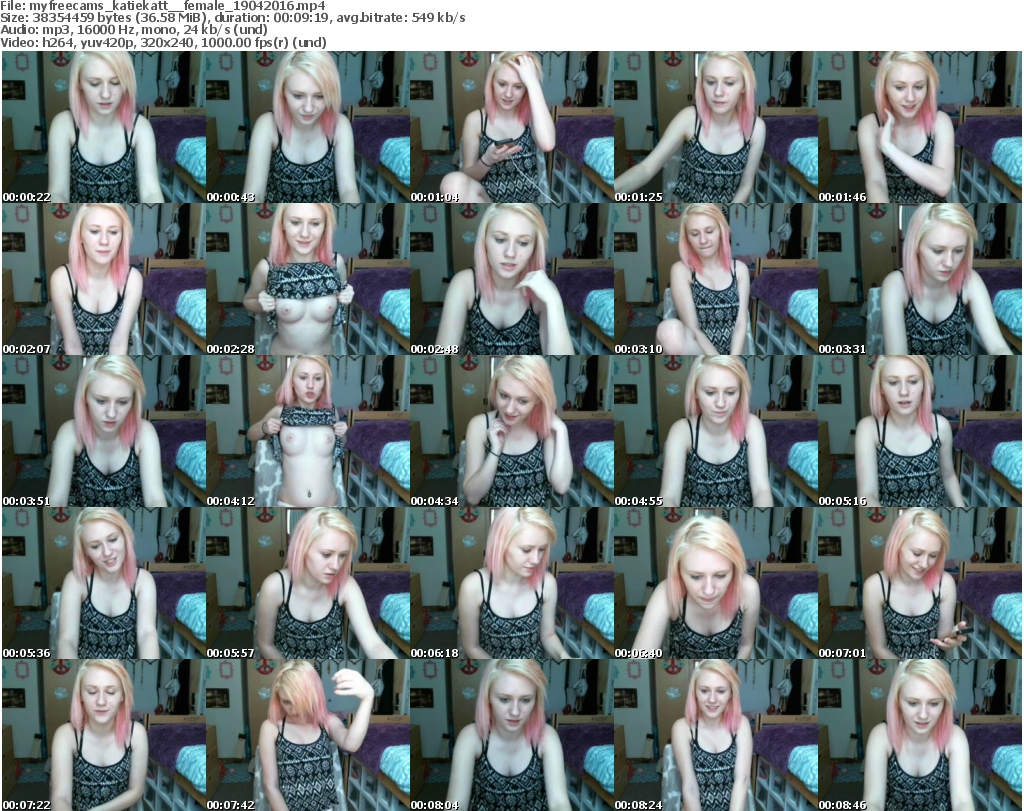The height and width of the screenshot is (811, 1024).
Task: Open the frame thumbnail stamped 00:01:04
Action: tap(511, 127)
